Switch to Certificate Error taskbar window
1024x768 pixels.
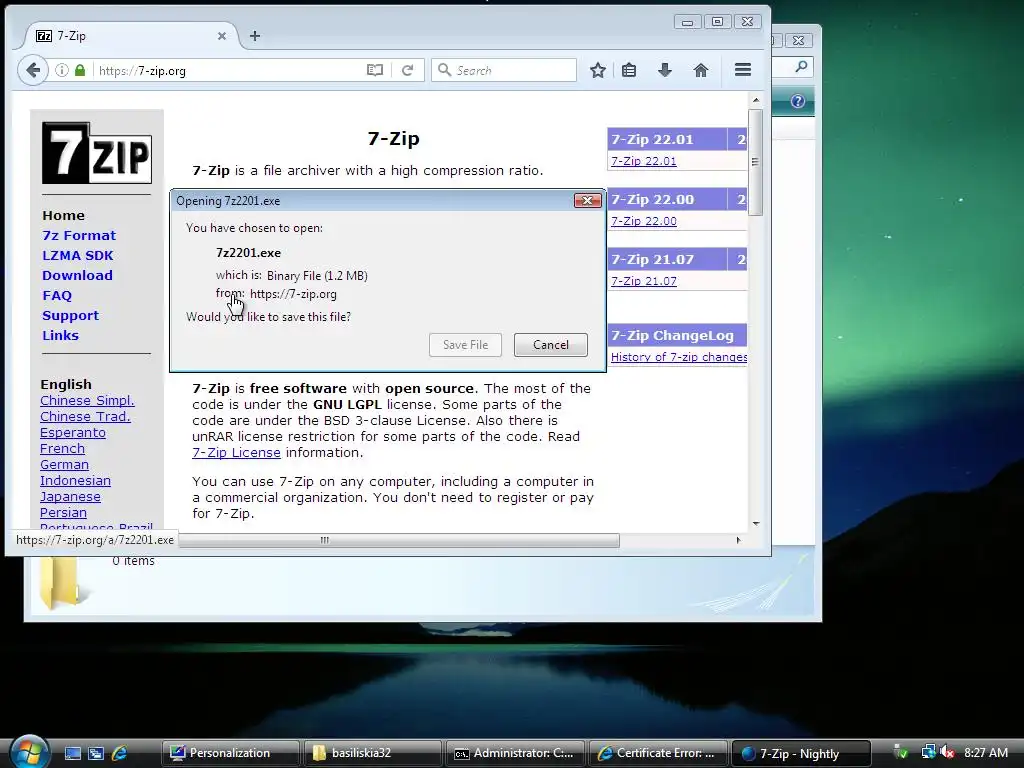point(657,753)
